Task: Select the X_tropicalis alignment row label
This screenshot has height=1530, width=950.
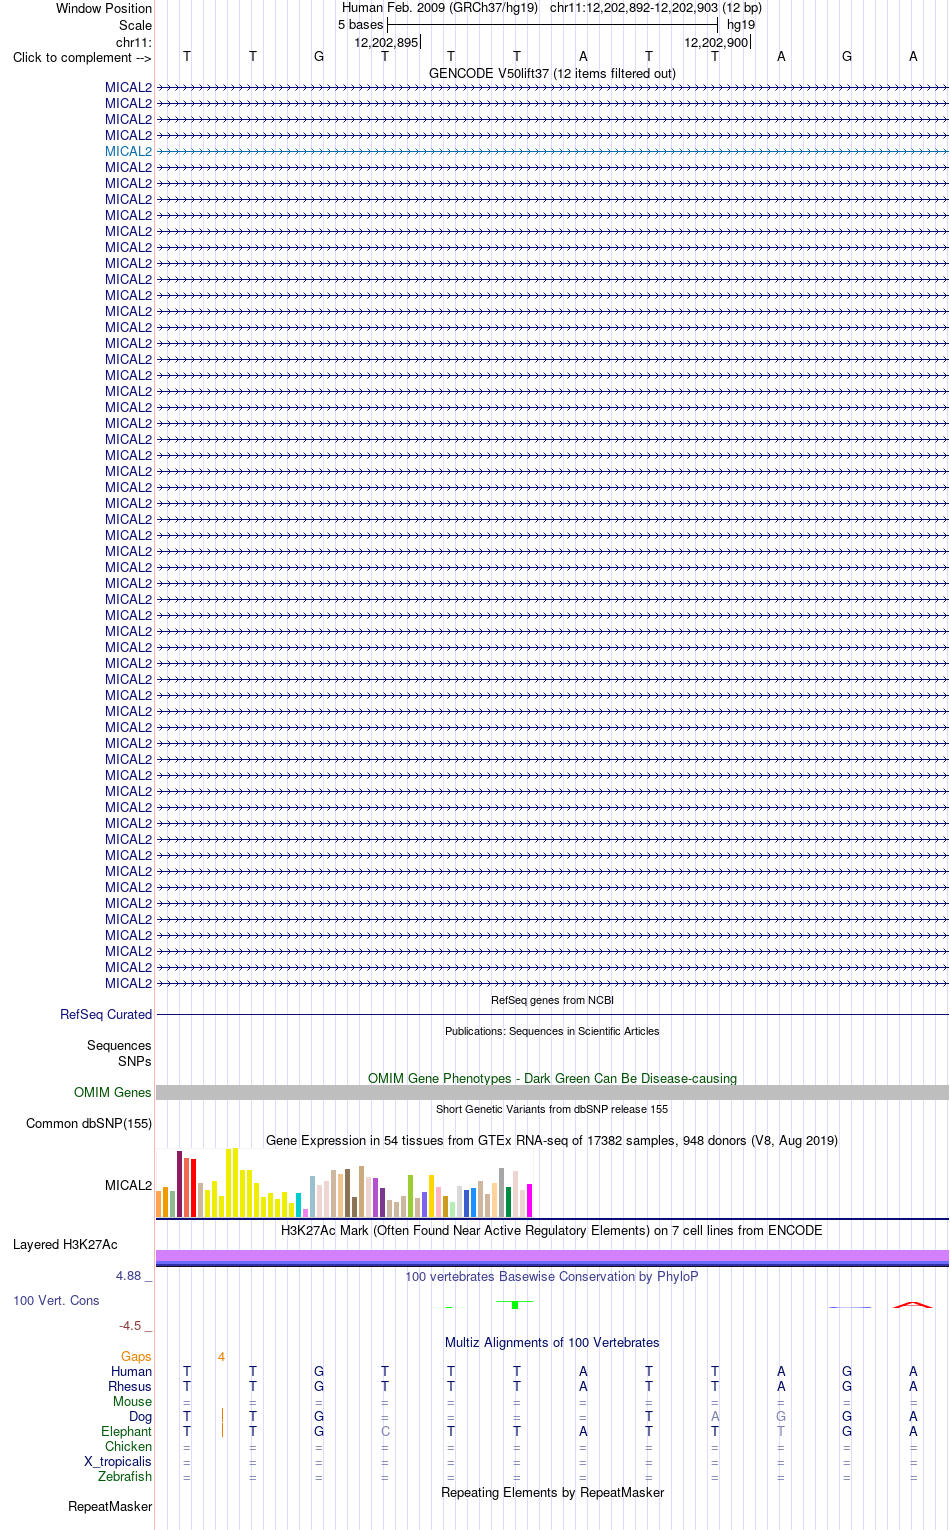Action: (x=118, y=1461)
